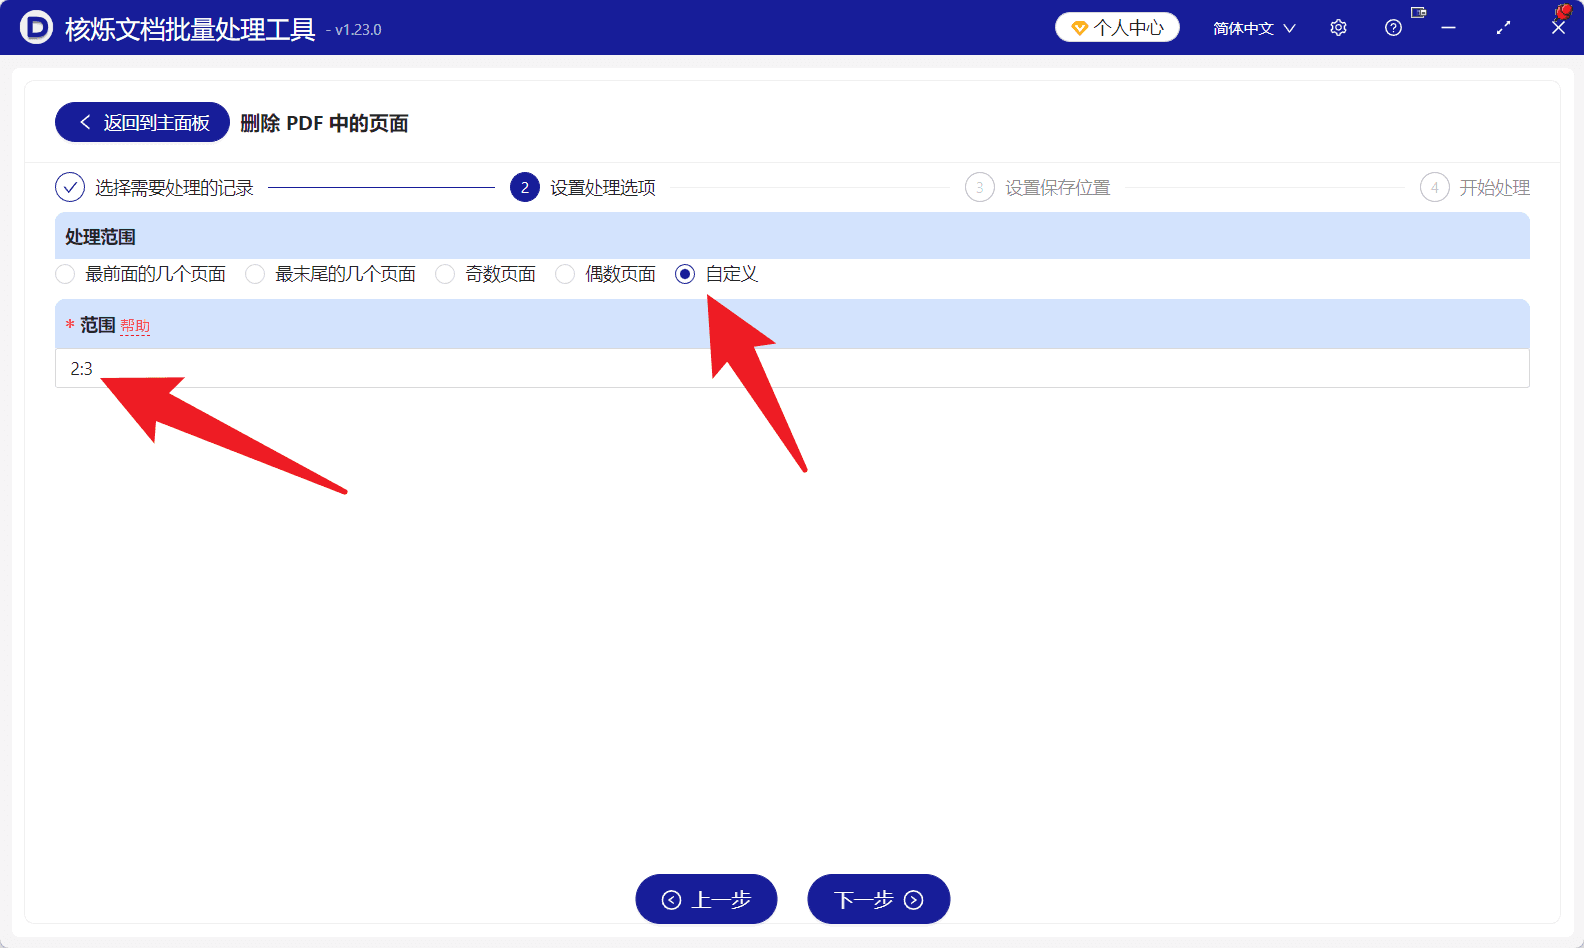
Task: Select step 2 设置处理选项
Action: pos(583,187)
